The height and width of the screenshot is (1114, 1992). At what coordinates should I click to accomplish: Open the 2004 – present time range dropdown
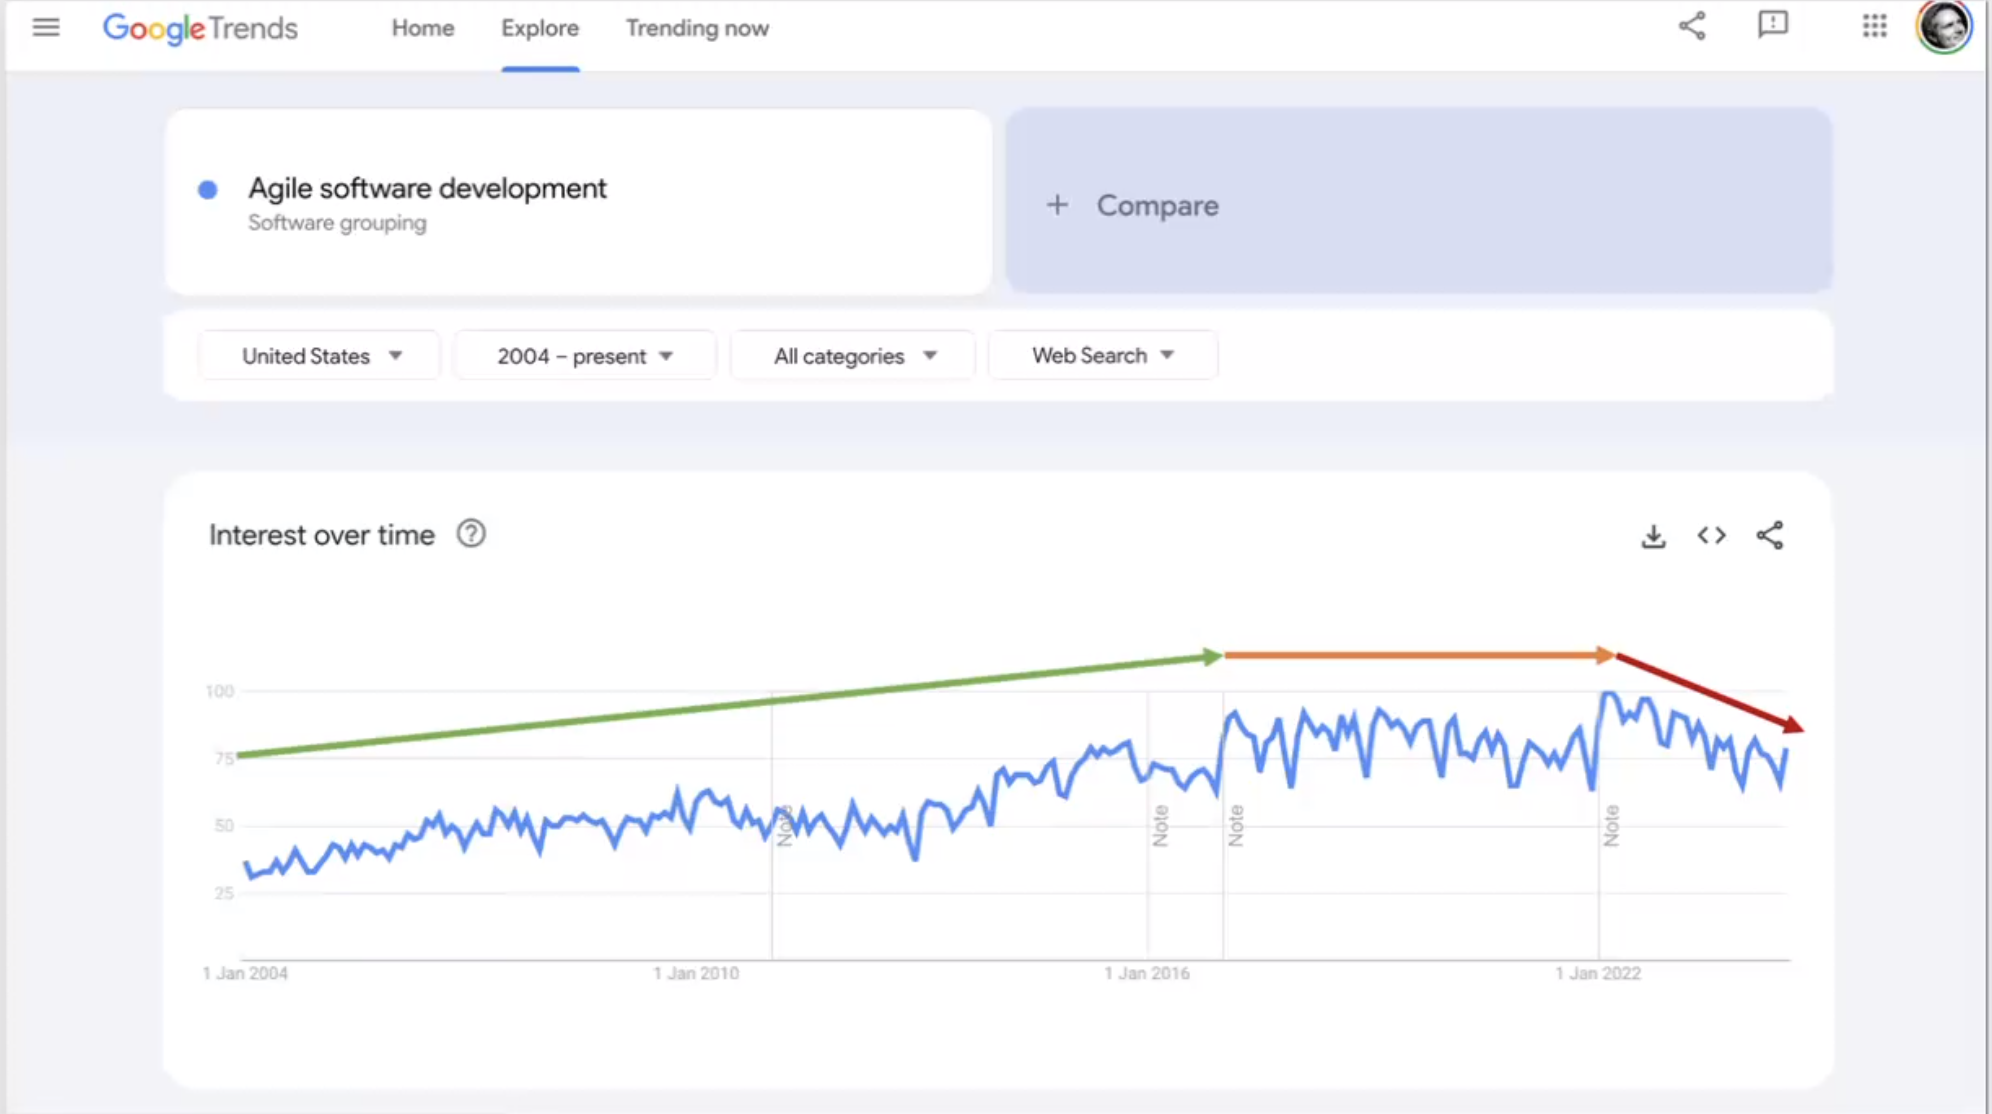click(585, 356)
